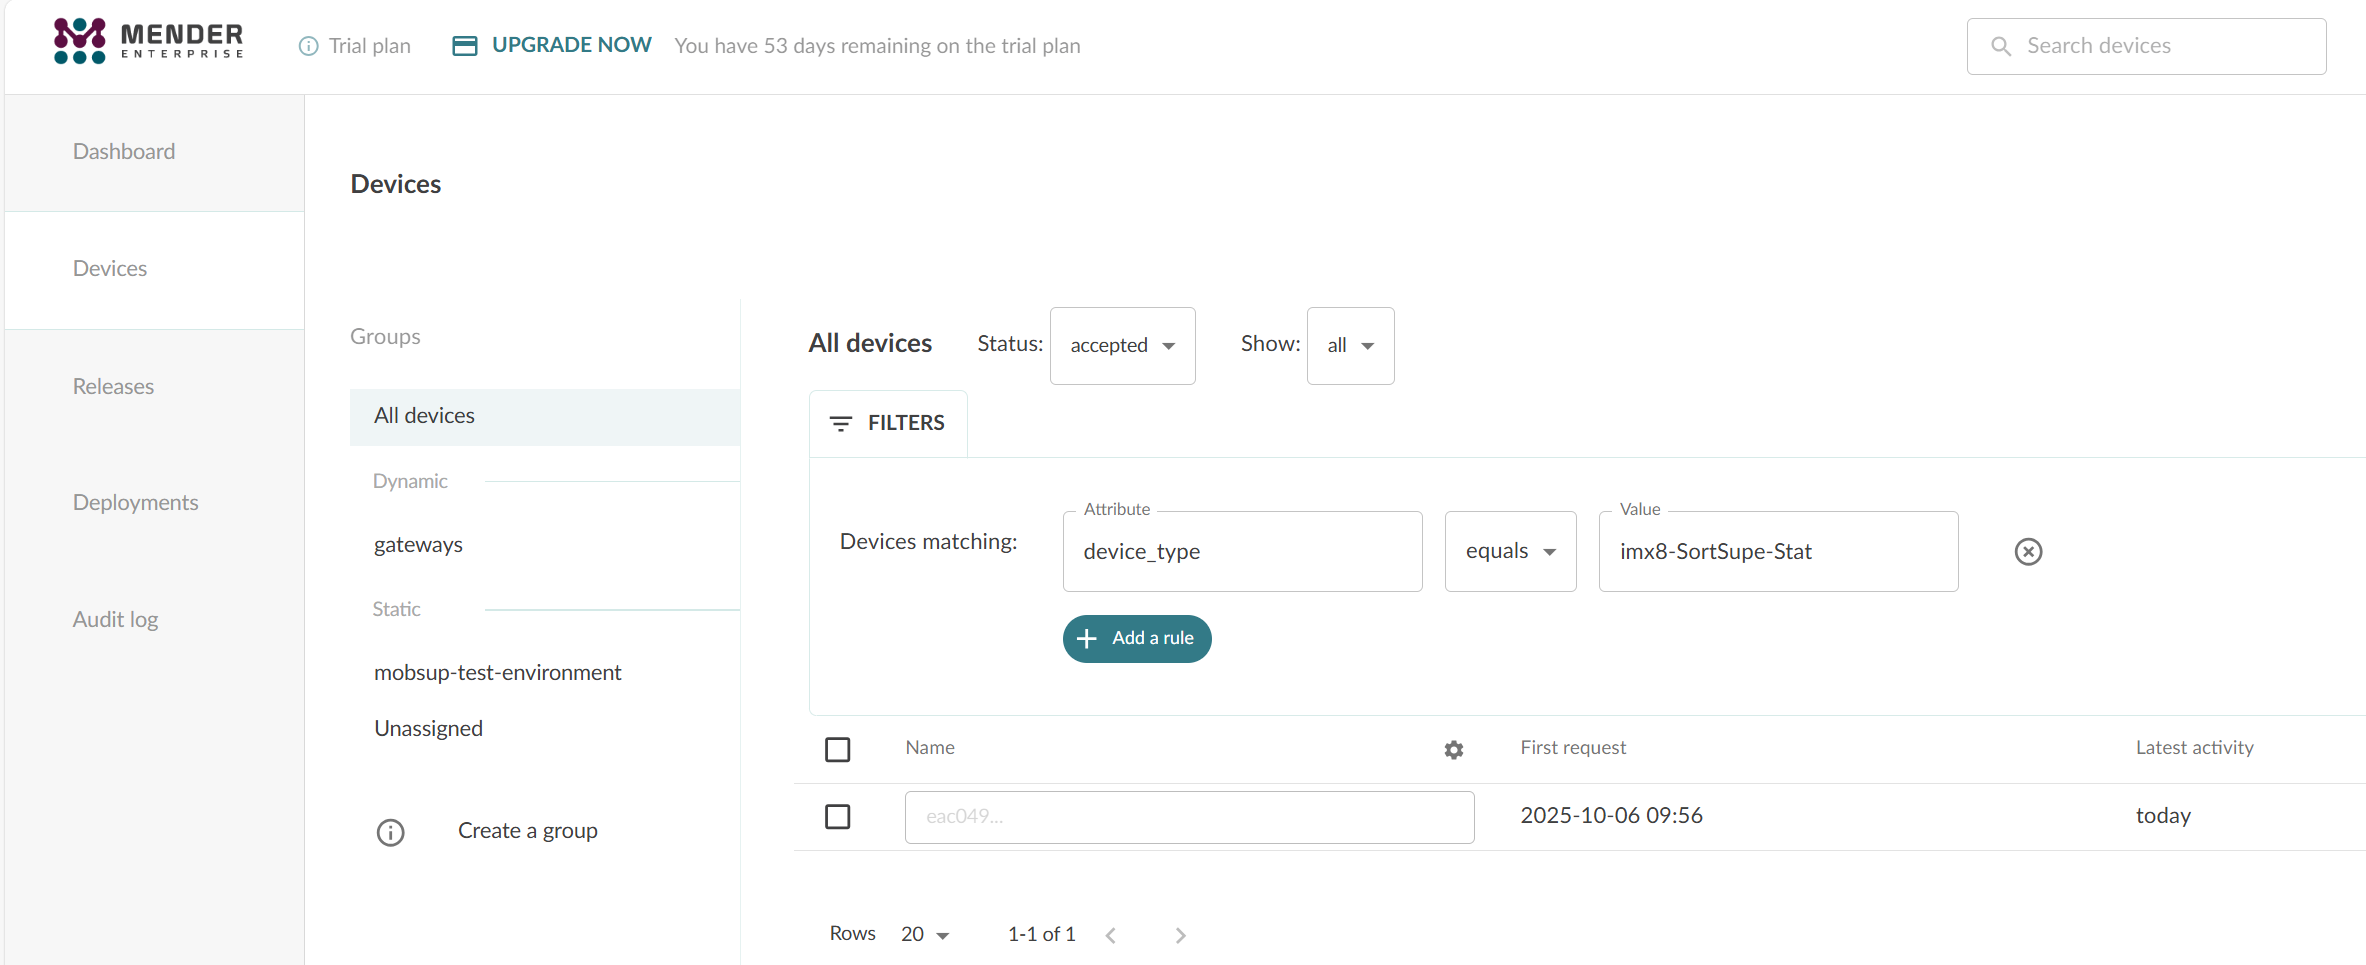Toggle the select-all devices checkbox

pyautogui.click(x=838, y=750)
